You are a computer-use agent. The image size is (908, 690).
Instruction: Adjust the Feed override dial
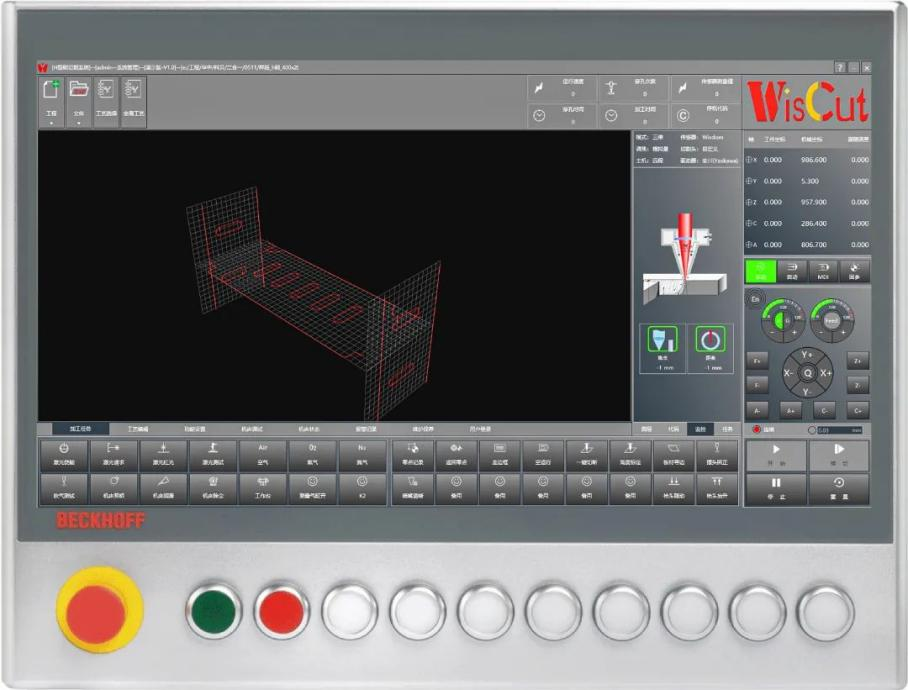[832, 320]
